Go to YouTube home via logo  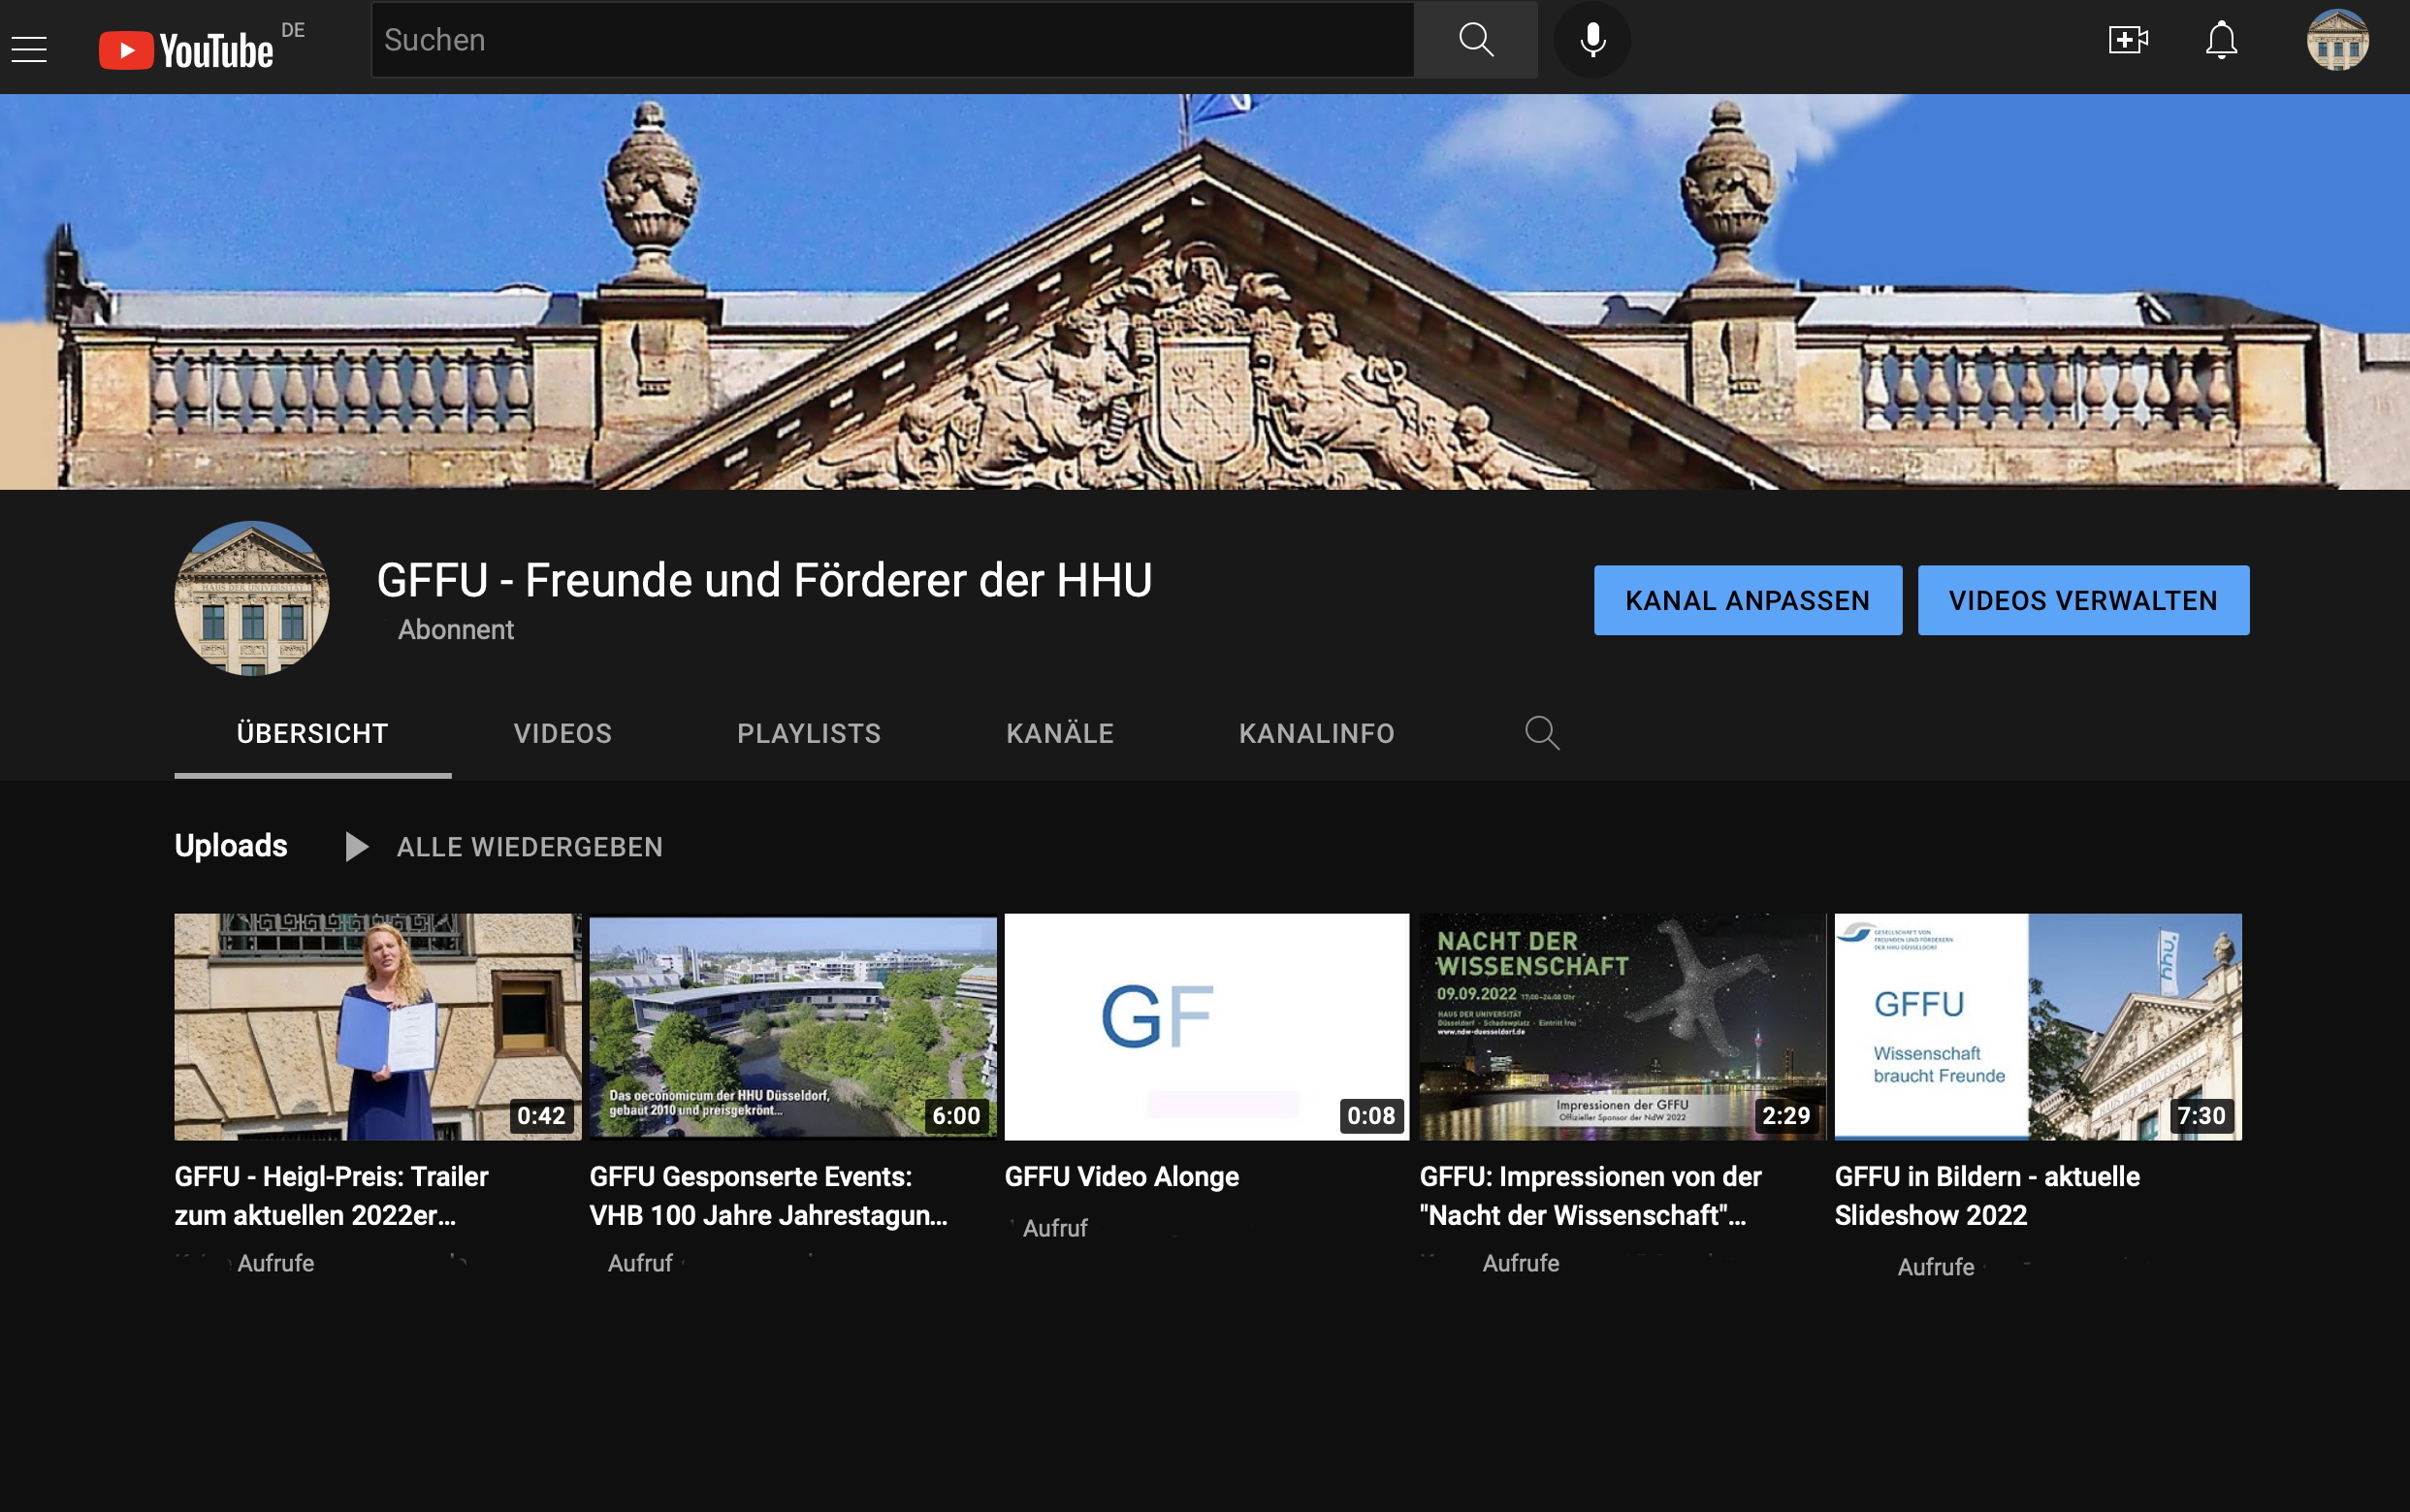[187, 50]
